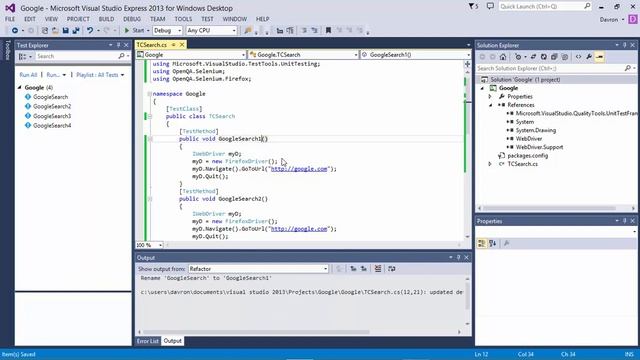Click the Solution Explorer horizontal scrollbar

pyautogui.click(x=549, y=208)
